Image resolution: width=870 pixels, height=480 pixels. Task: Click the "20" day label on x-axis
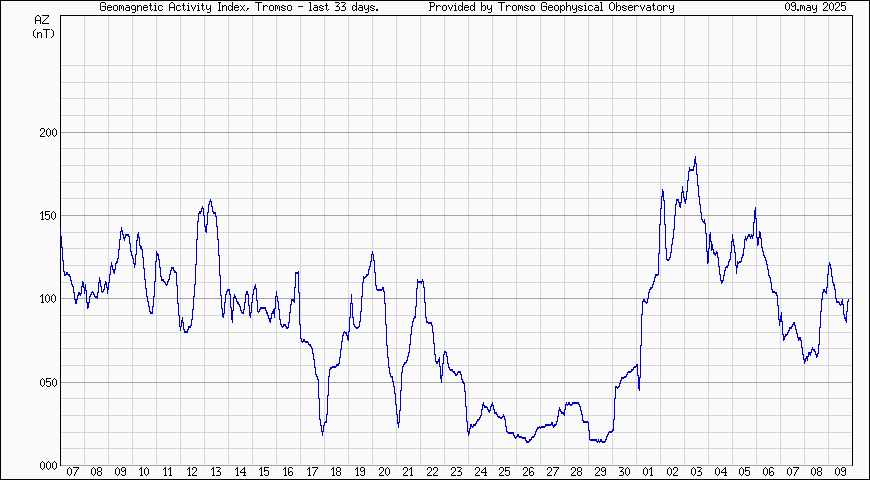384,472
